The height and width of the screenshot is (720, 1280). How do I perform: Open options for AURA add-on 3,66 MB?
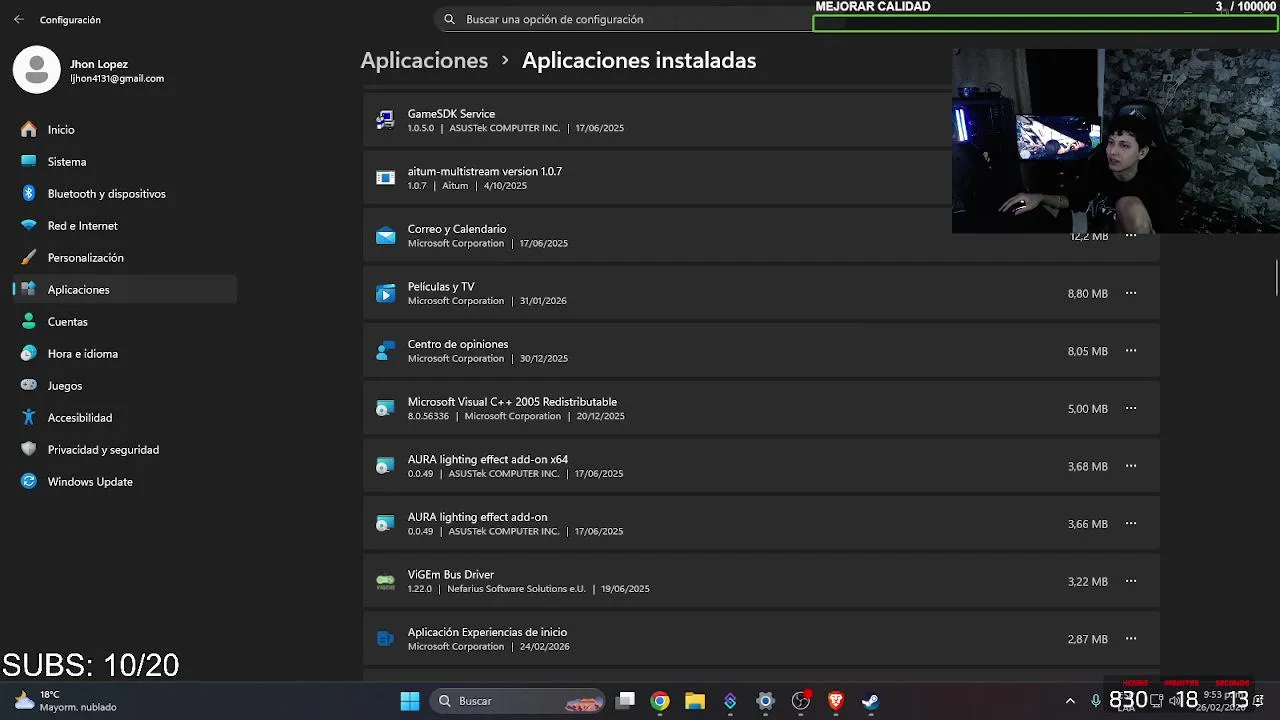[1131, 524]
